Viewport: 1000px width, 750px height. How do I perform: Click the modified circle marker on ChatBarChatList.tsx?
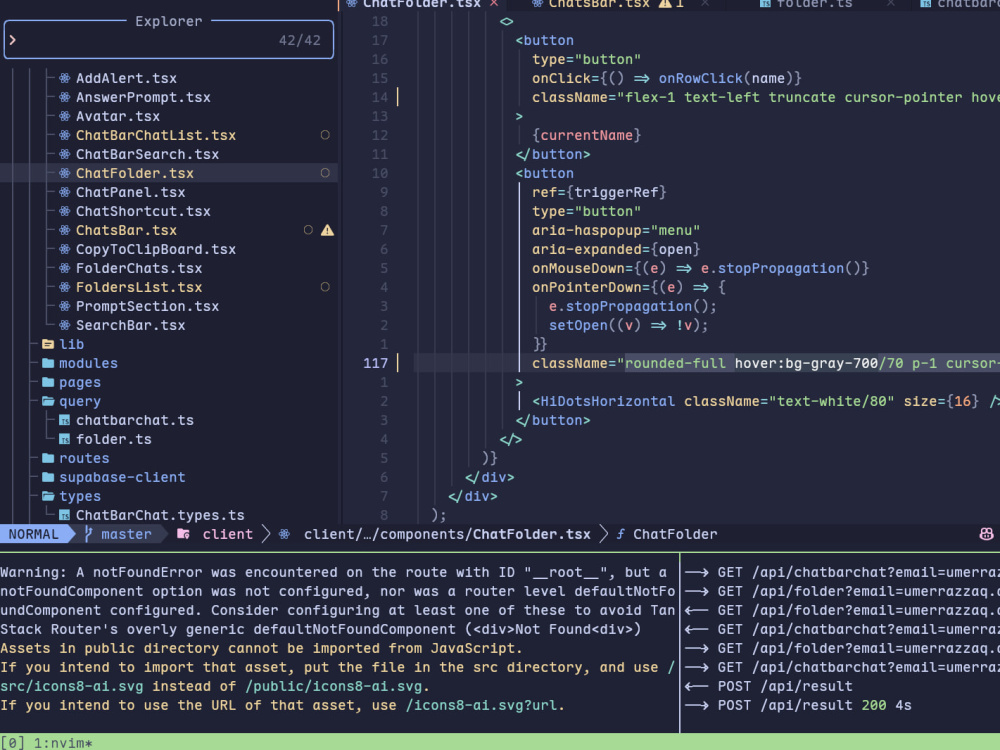(325, 135)
